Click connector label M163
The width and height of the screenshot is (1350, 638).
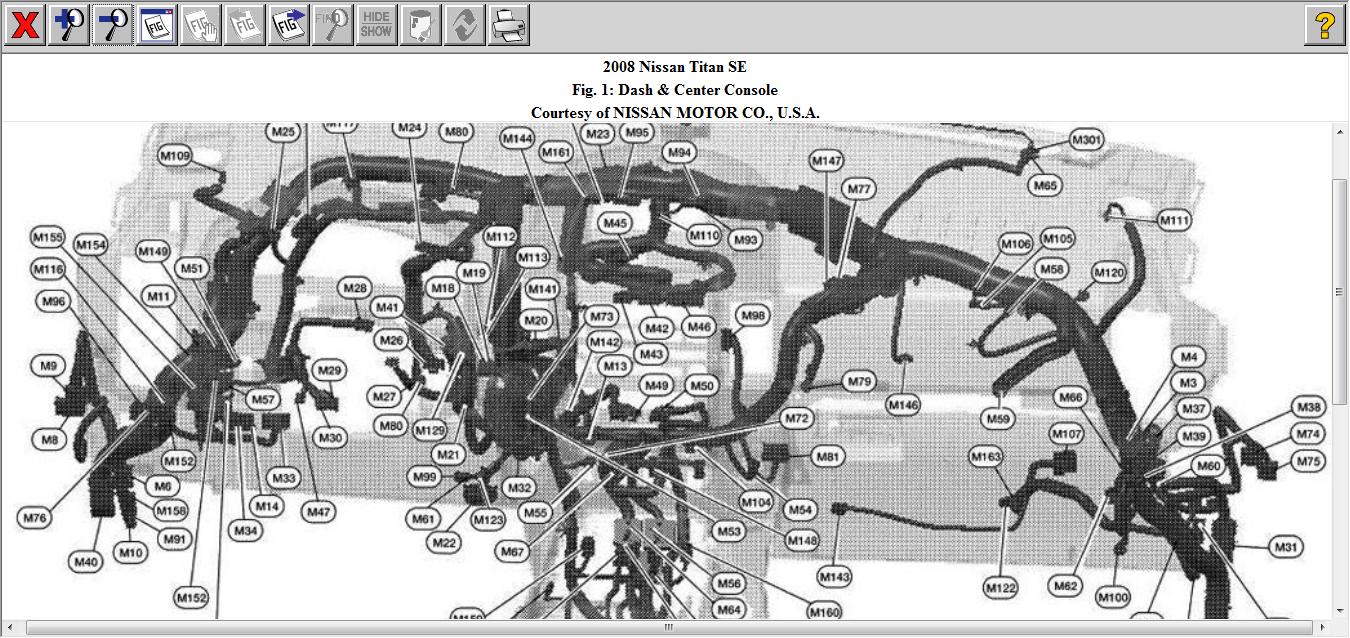pos(986,457)
